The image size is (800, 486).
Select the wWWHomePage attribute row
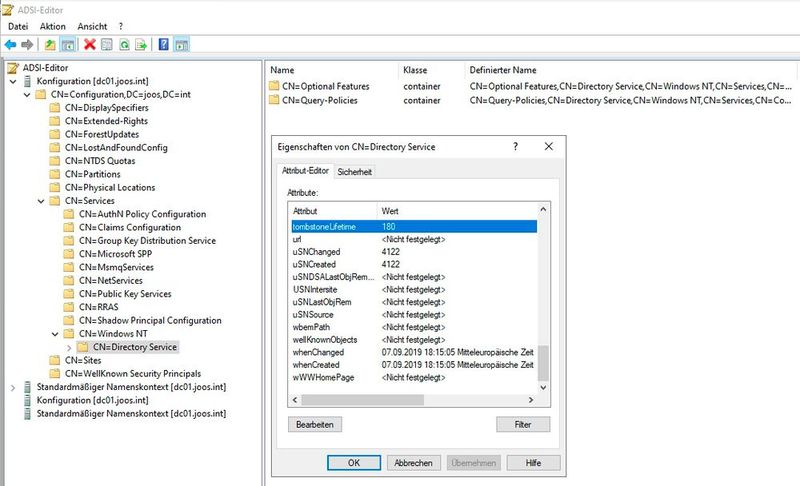point(414,377)
